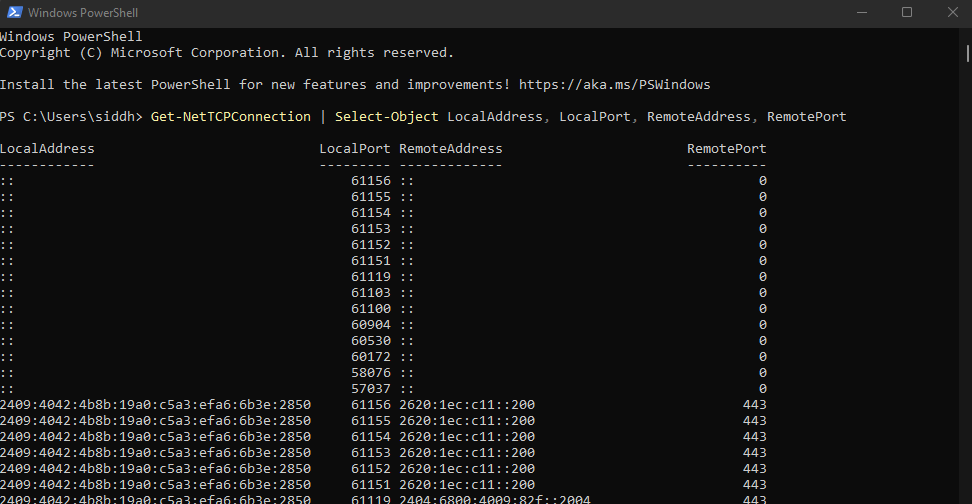Click local port 61100
972x504 pixels.
[x=371, y=309]
